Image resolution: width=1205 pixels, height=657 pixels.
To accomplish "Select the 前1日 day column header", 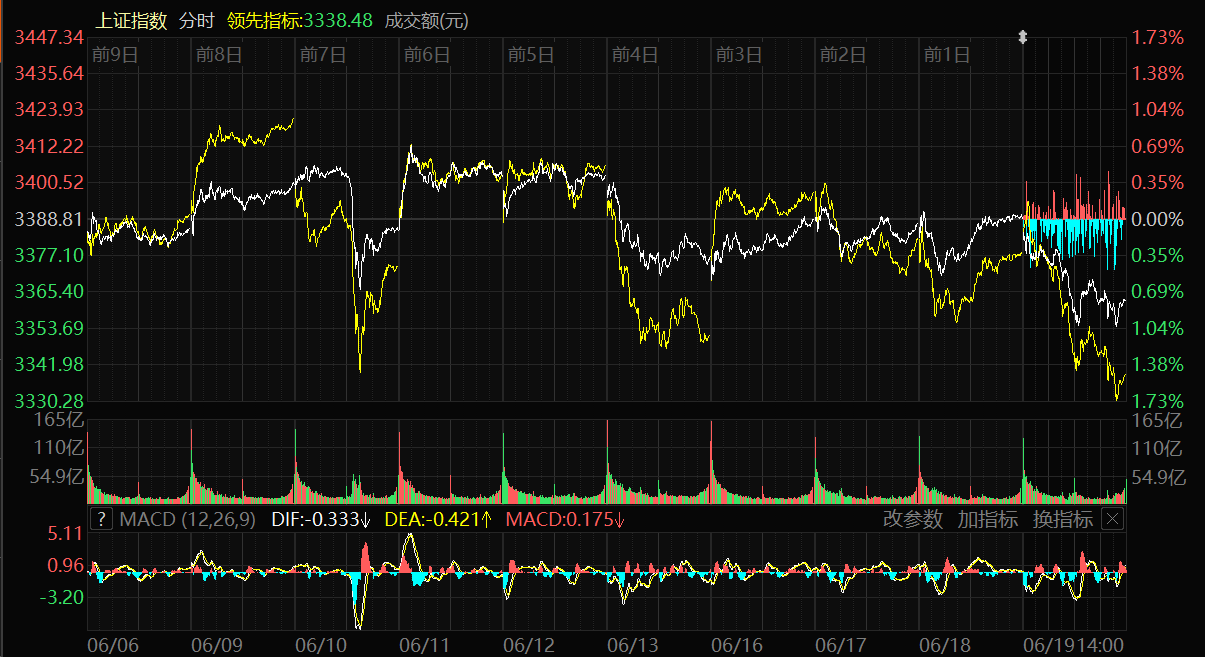I will [x=946, y=55].
